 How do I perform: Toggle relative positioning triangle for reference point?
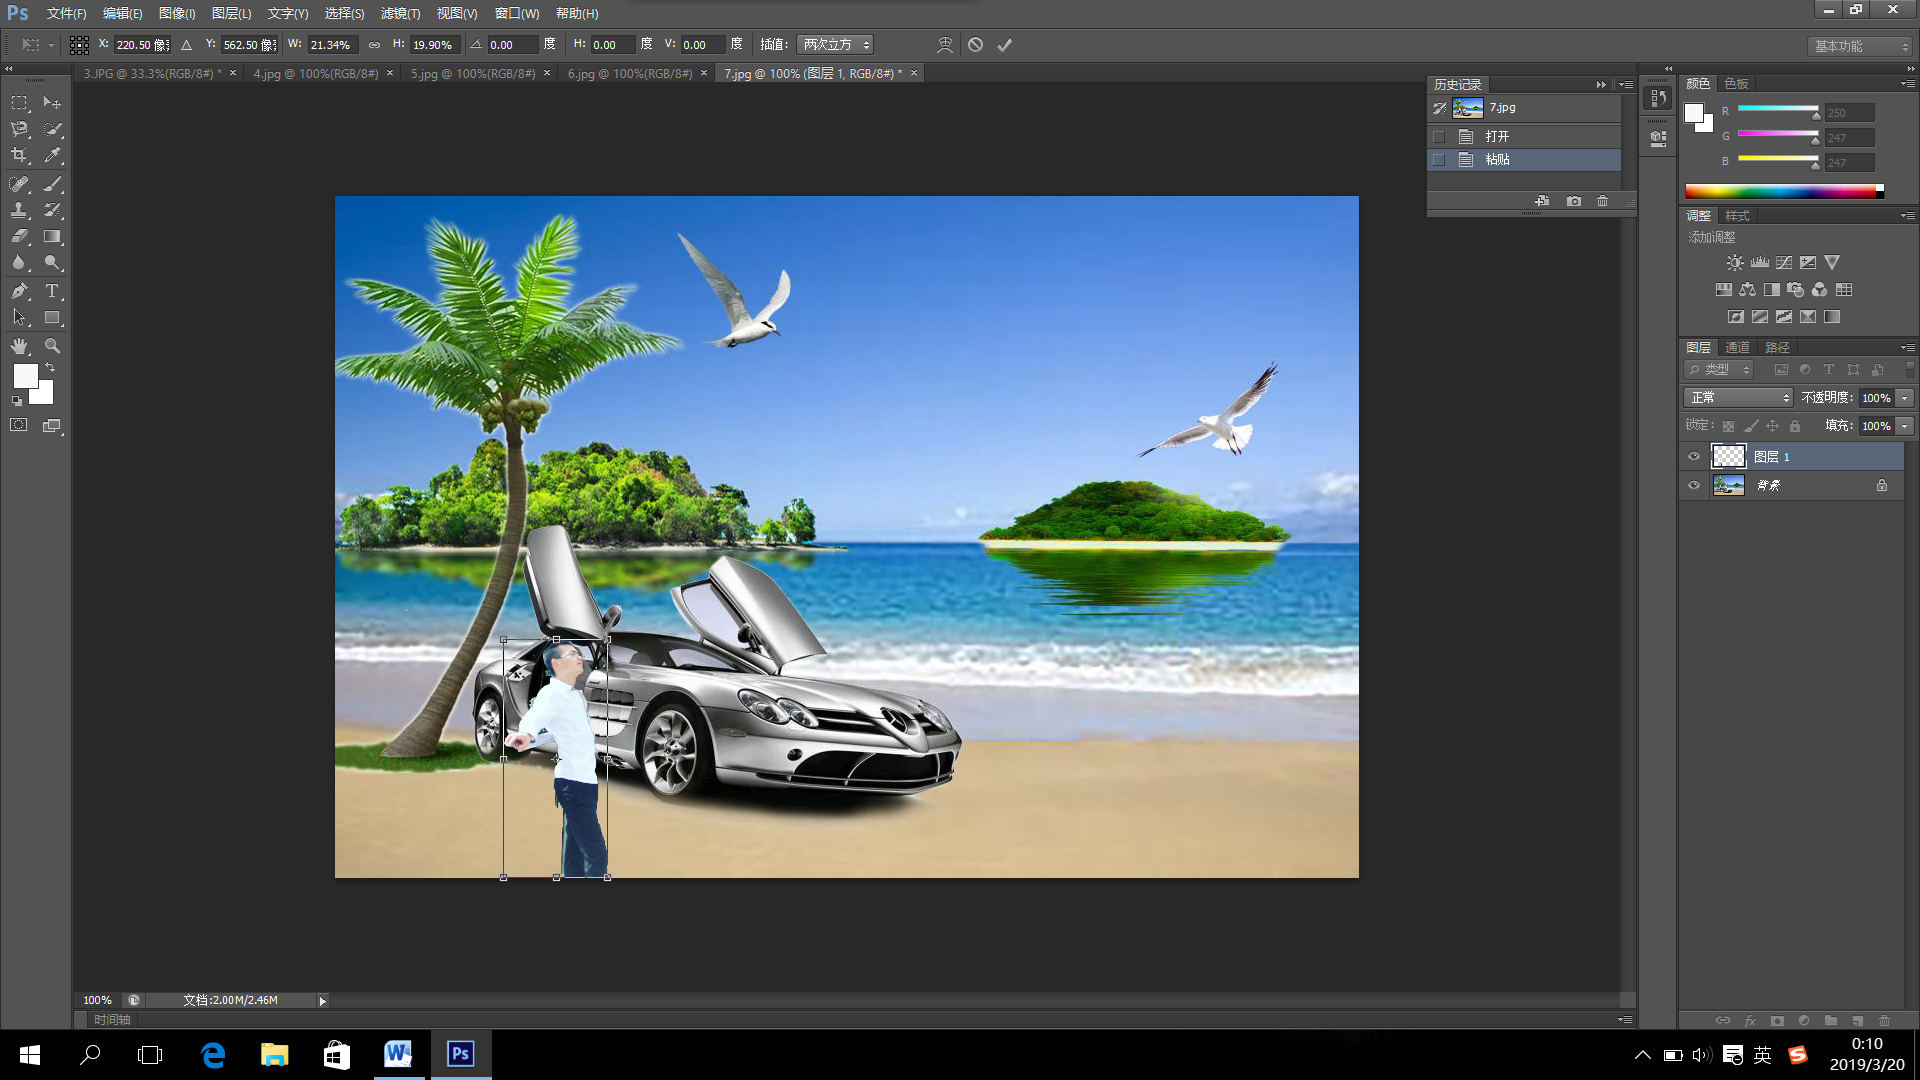[x=186, y=45]
